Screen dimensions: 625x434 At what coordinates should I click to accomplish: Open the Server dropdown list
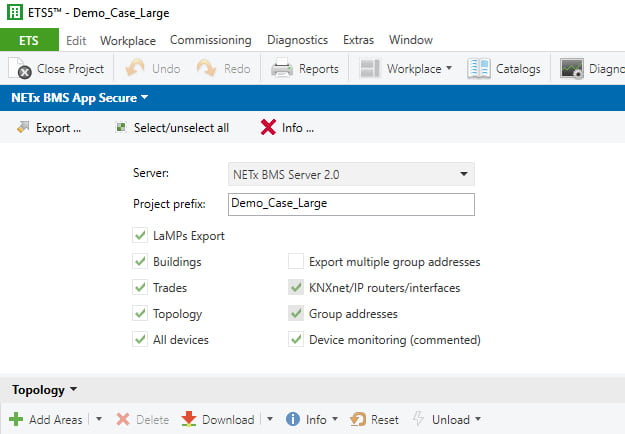pyautogui.click(x=464, y=174)
